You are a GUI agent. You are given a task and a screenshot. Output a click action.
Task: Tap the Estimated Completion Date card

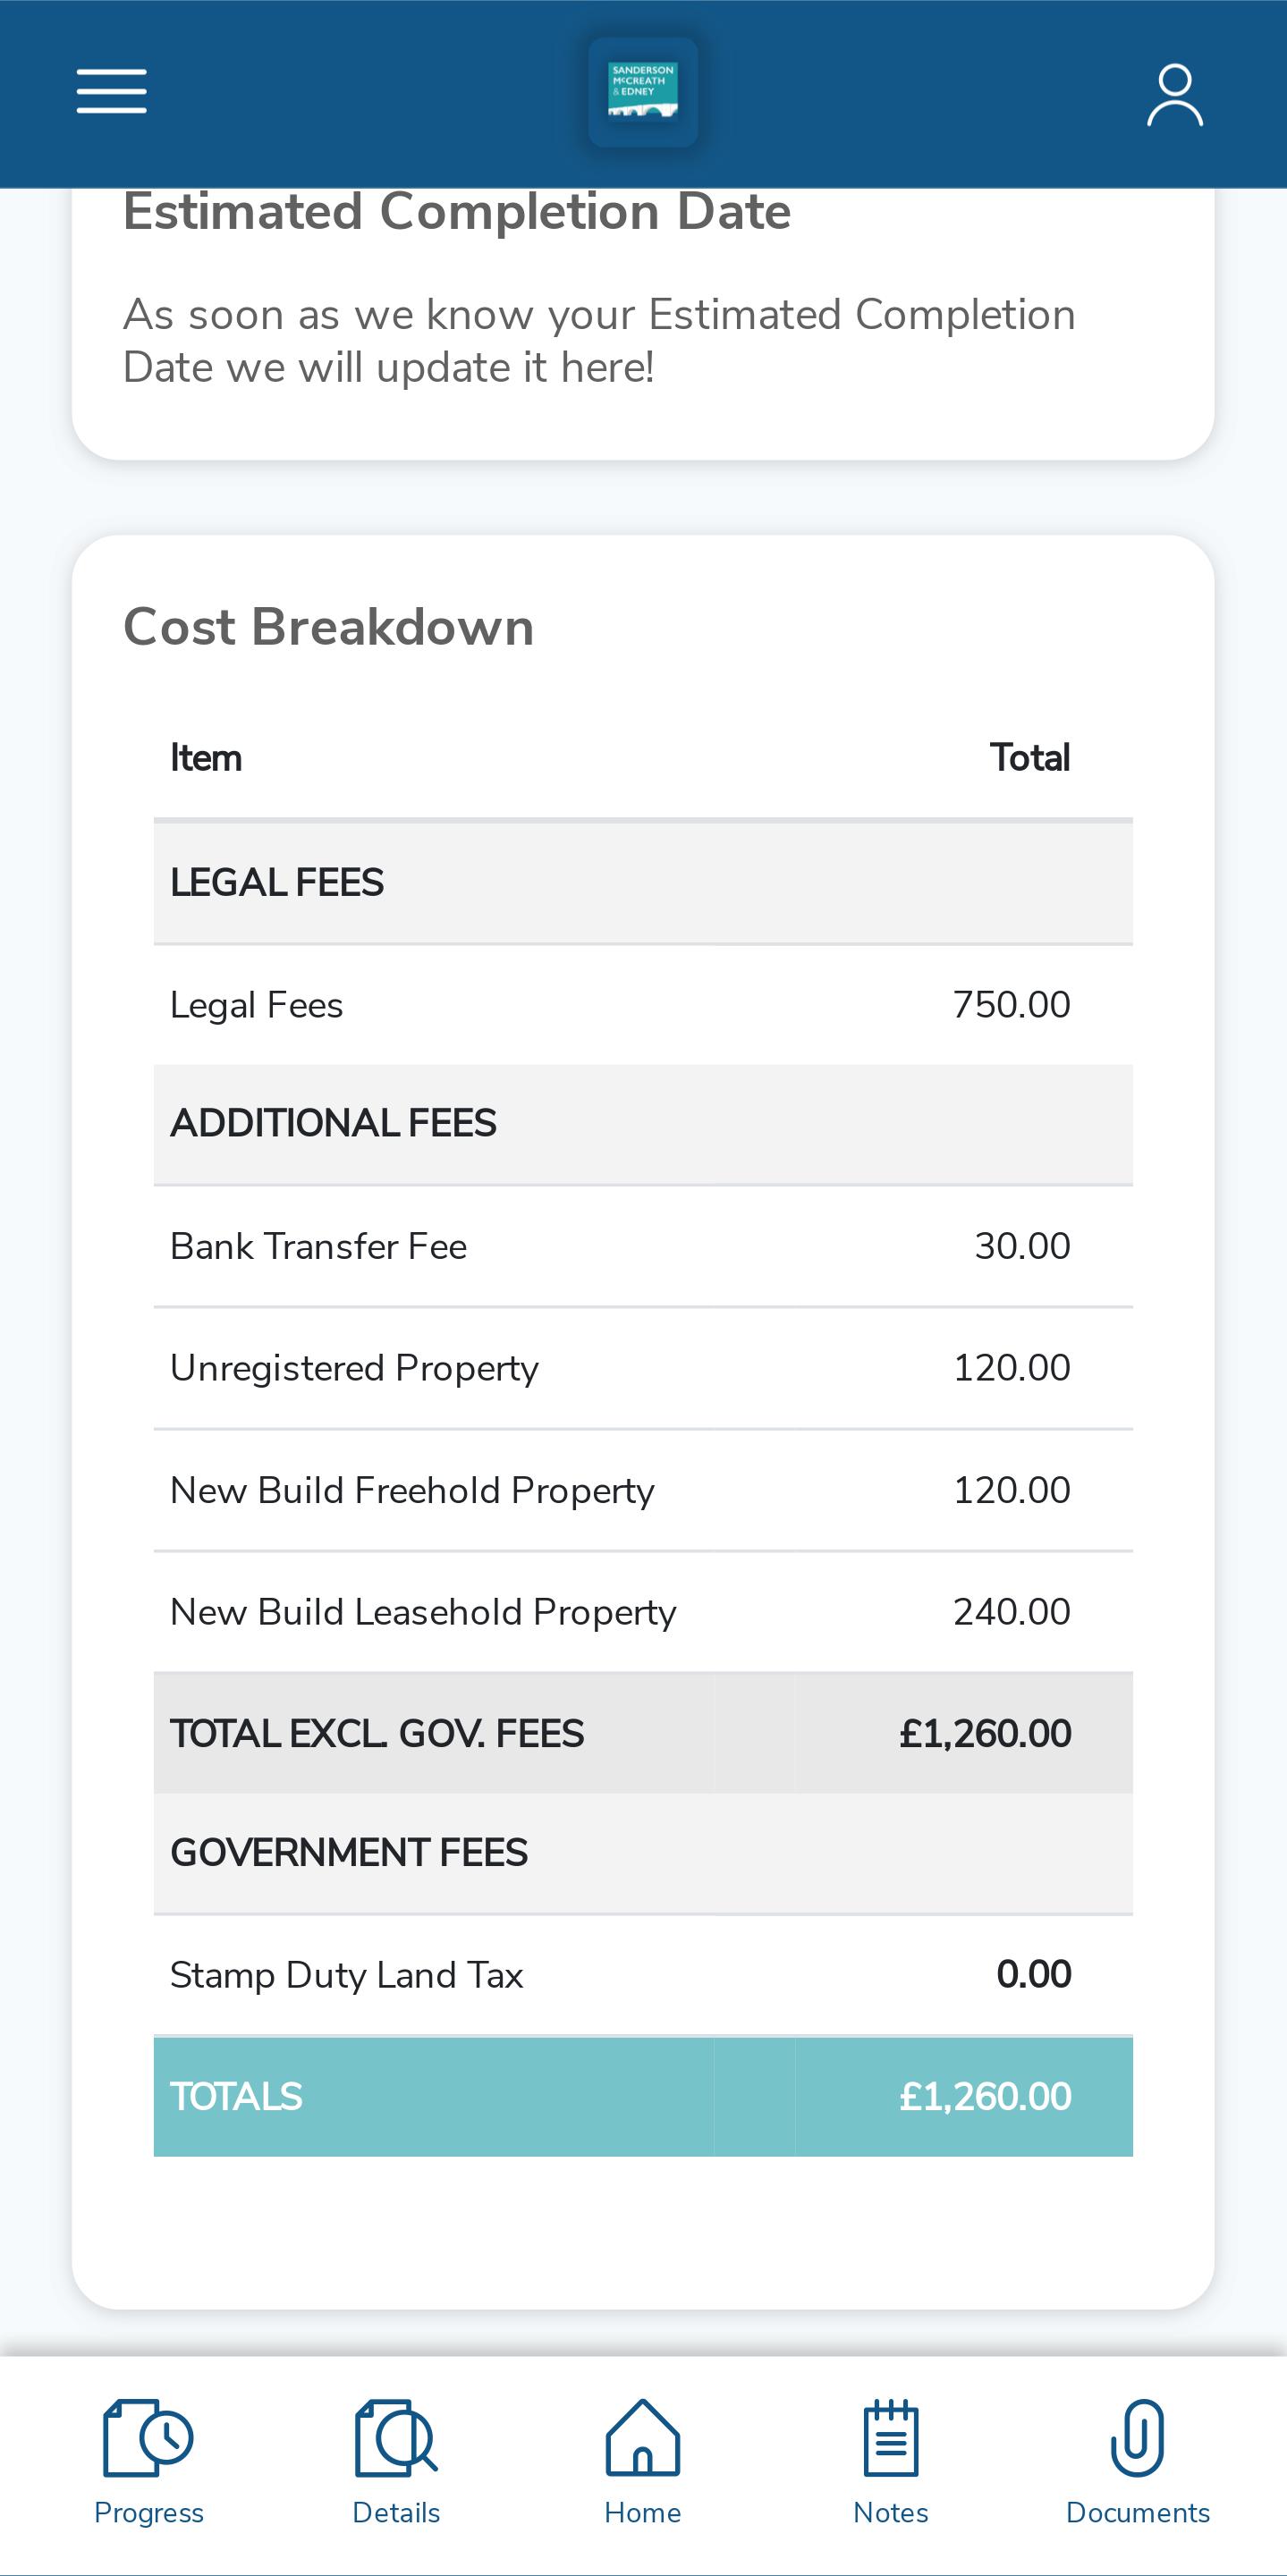[643, 320]
